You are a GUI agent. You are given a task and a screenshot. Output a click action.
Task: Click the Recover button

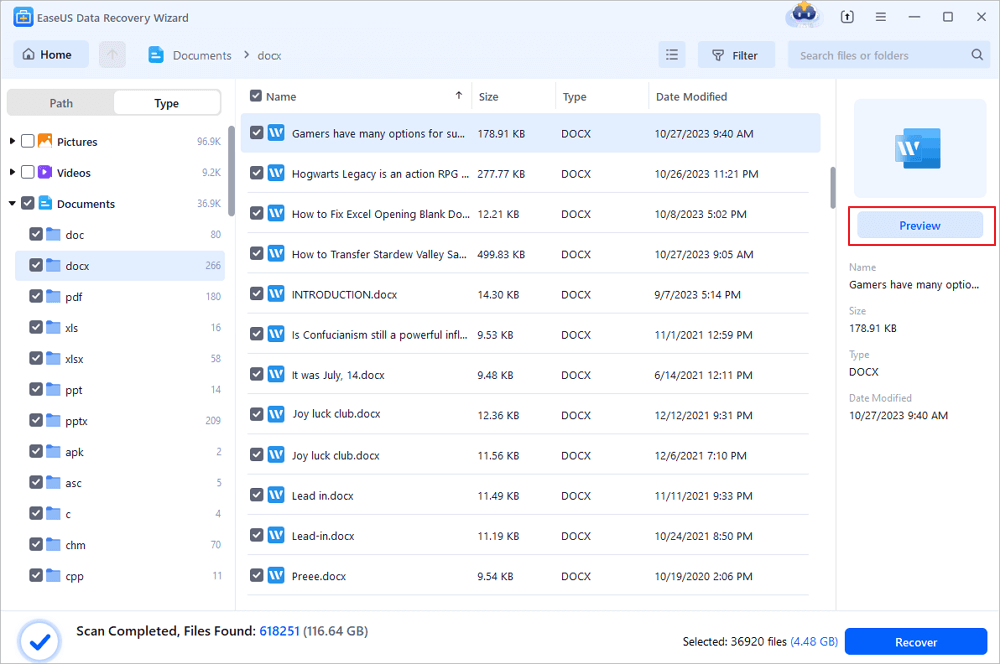pos(916,642)
